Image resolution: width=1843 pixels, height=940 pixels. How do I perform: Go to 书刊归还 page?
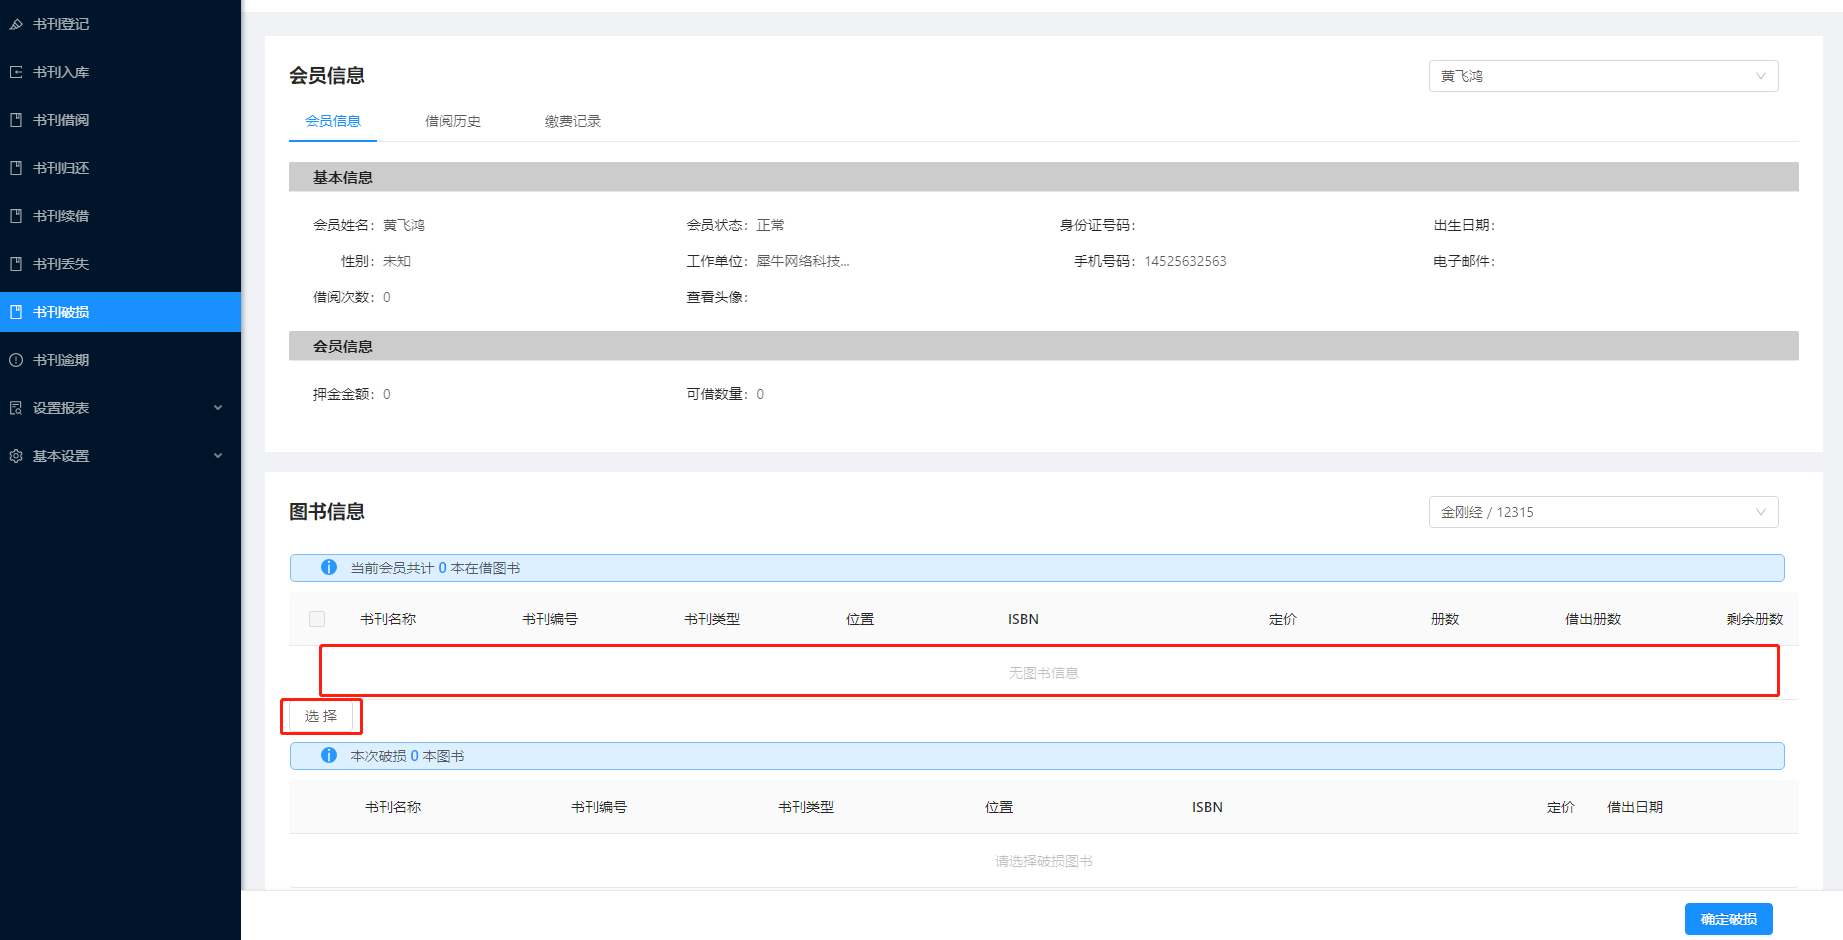(120, 168)
